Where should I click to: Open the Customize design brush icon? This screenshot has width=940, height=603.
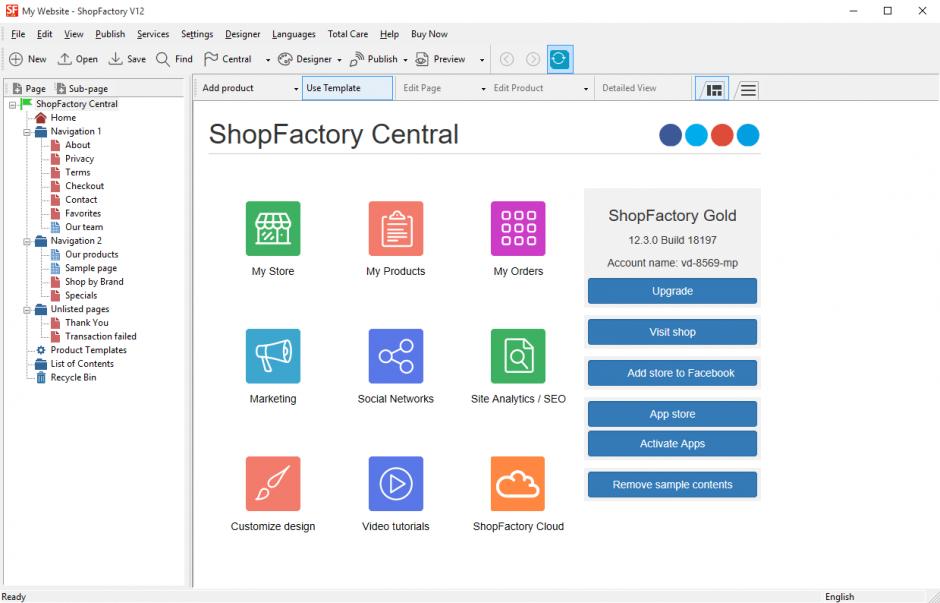273,484
